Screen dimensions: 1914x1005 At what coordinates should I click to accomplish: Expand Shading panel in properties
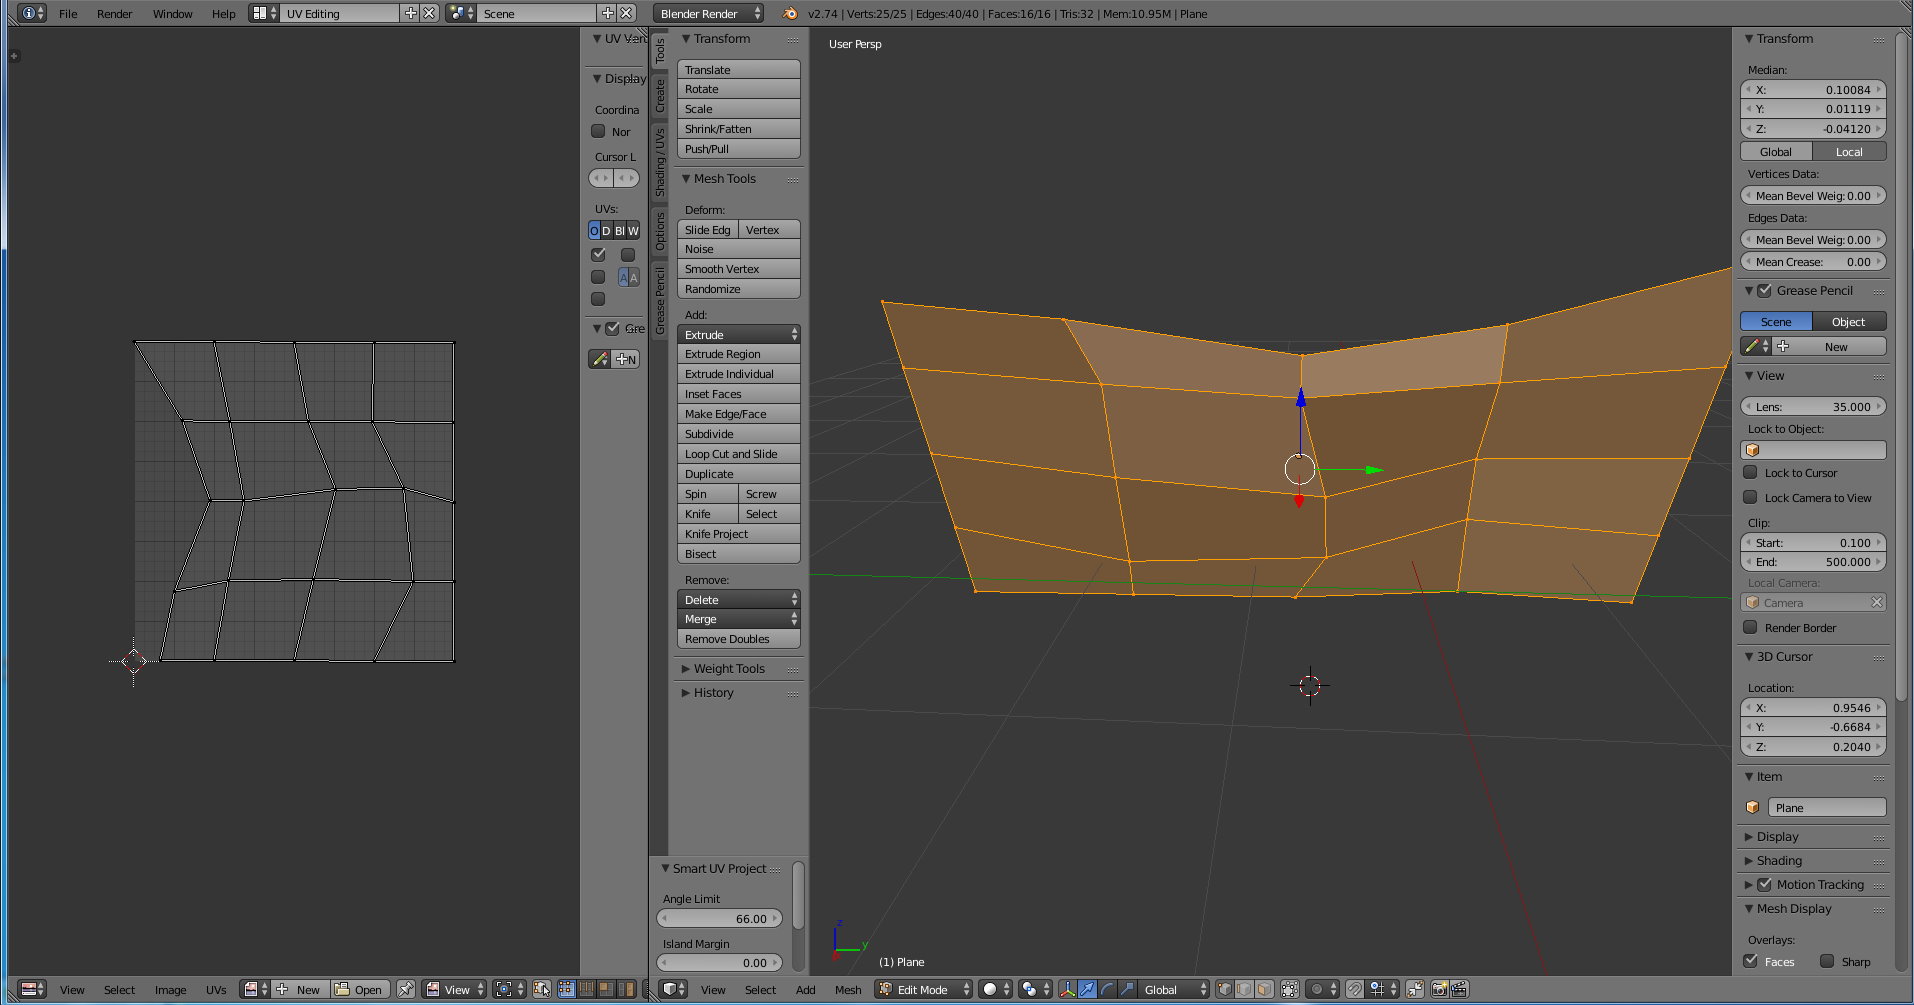[x=1779, y=860]
